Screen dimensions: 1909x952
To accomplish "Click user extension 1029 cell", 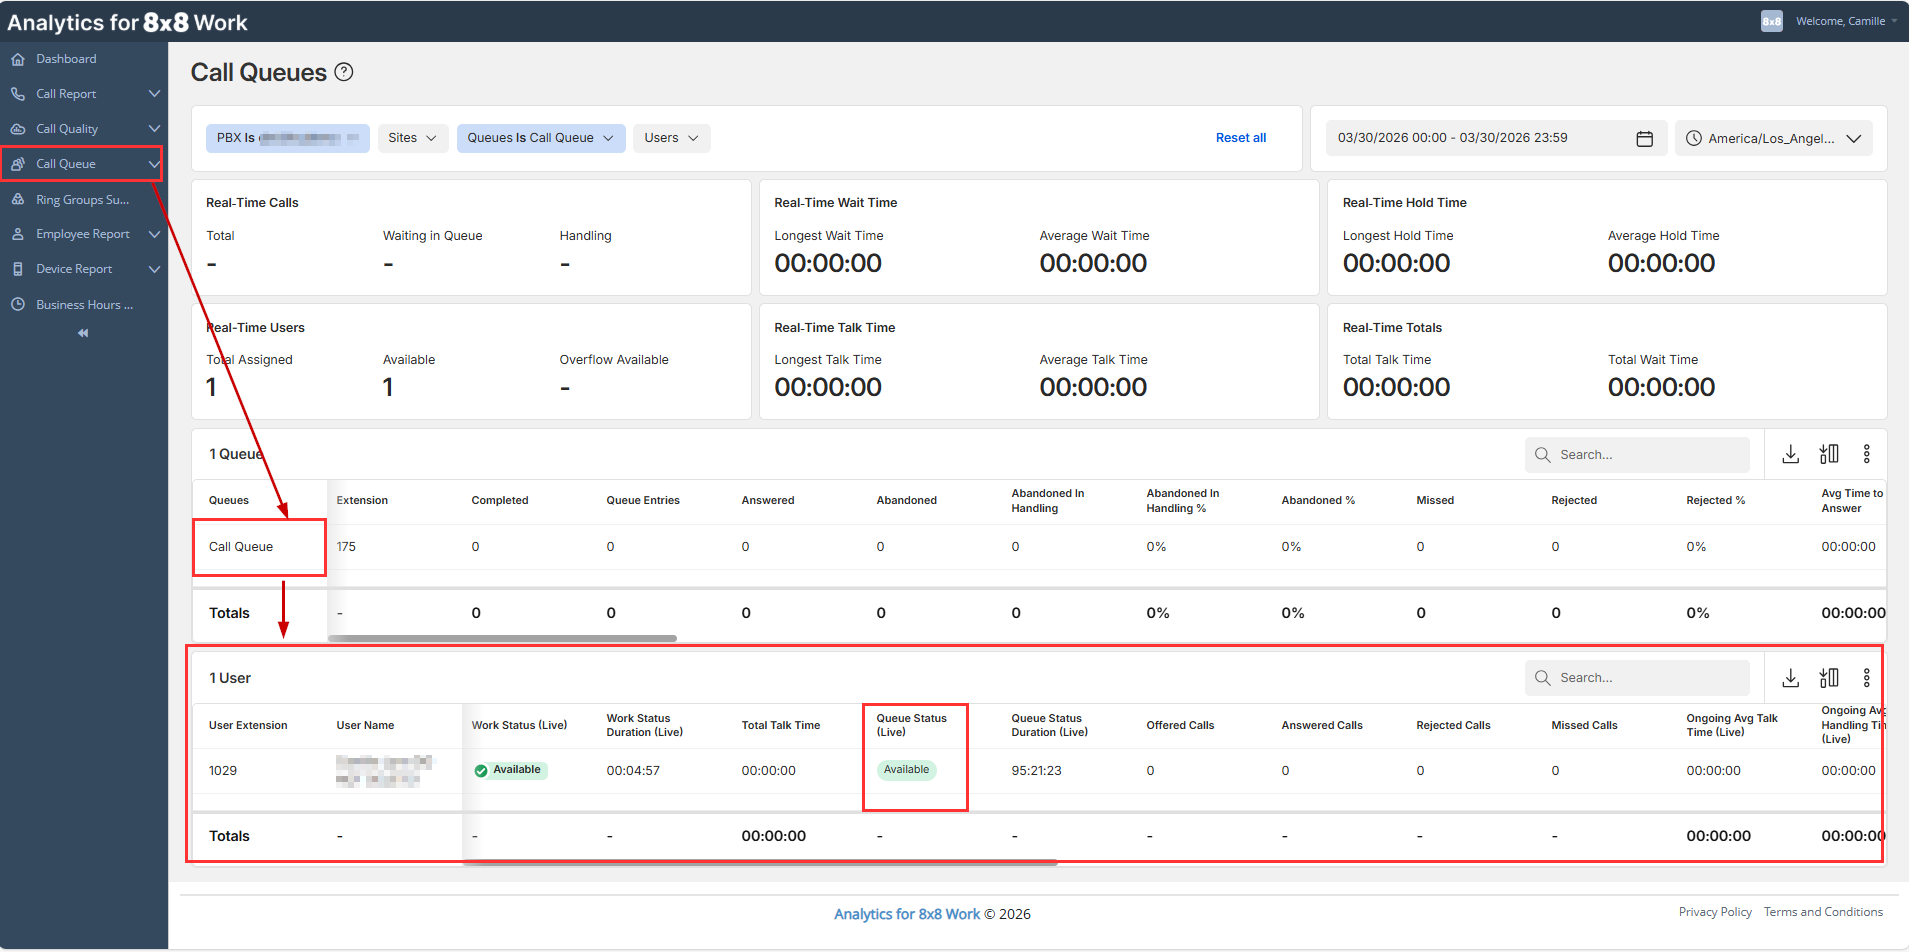I will [223, 771].
